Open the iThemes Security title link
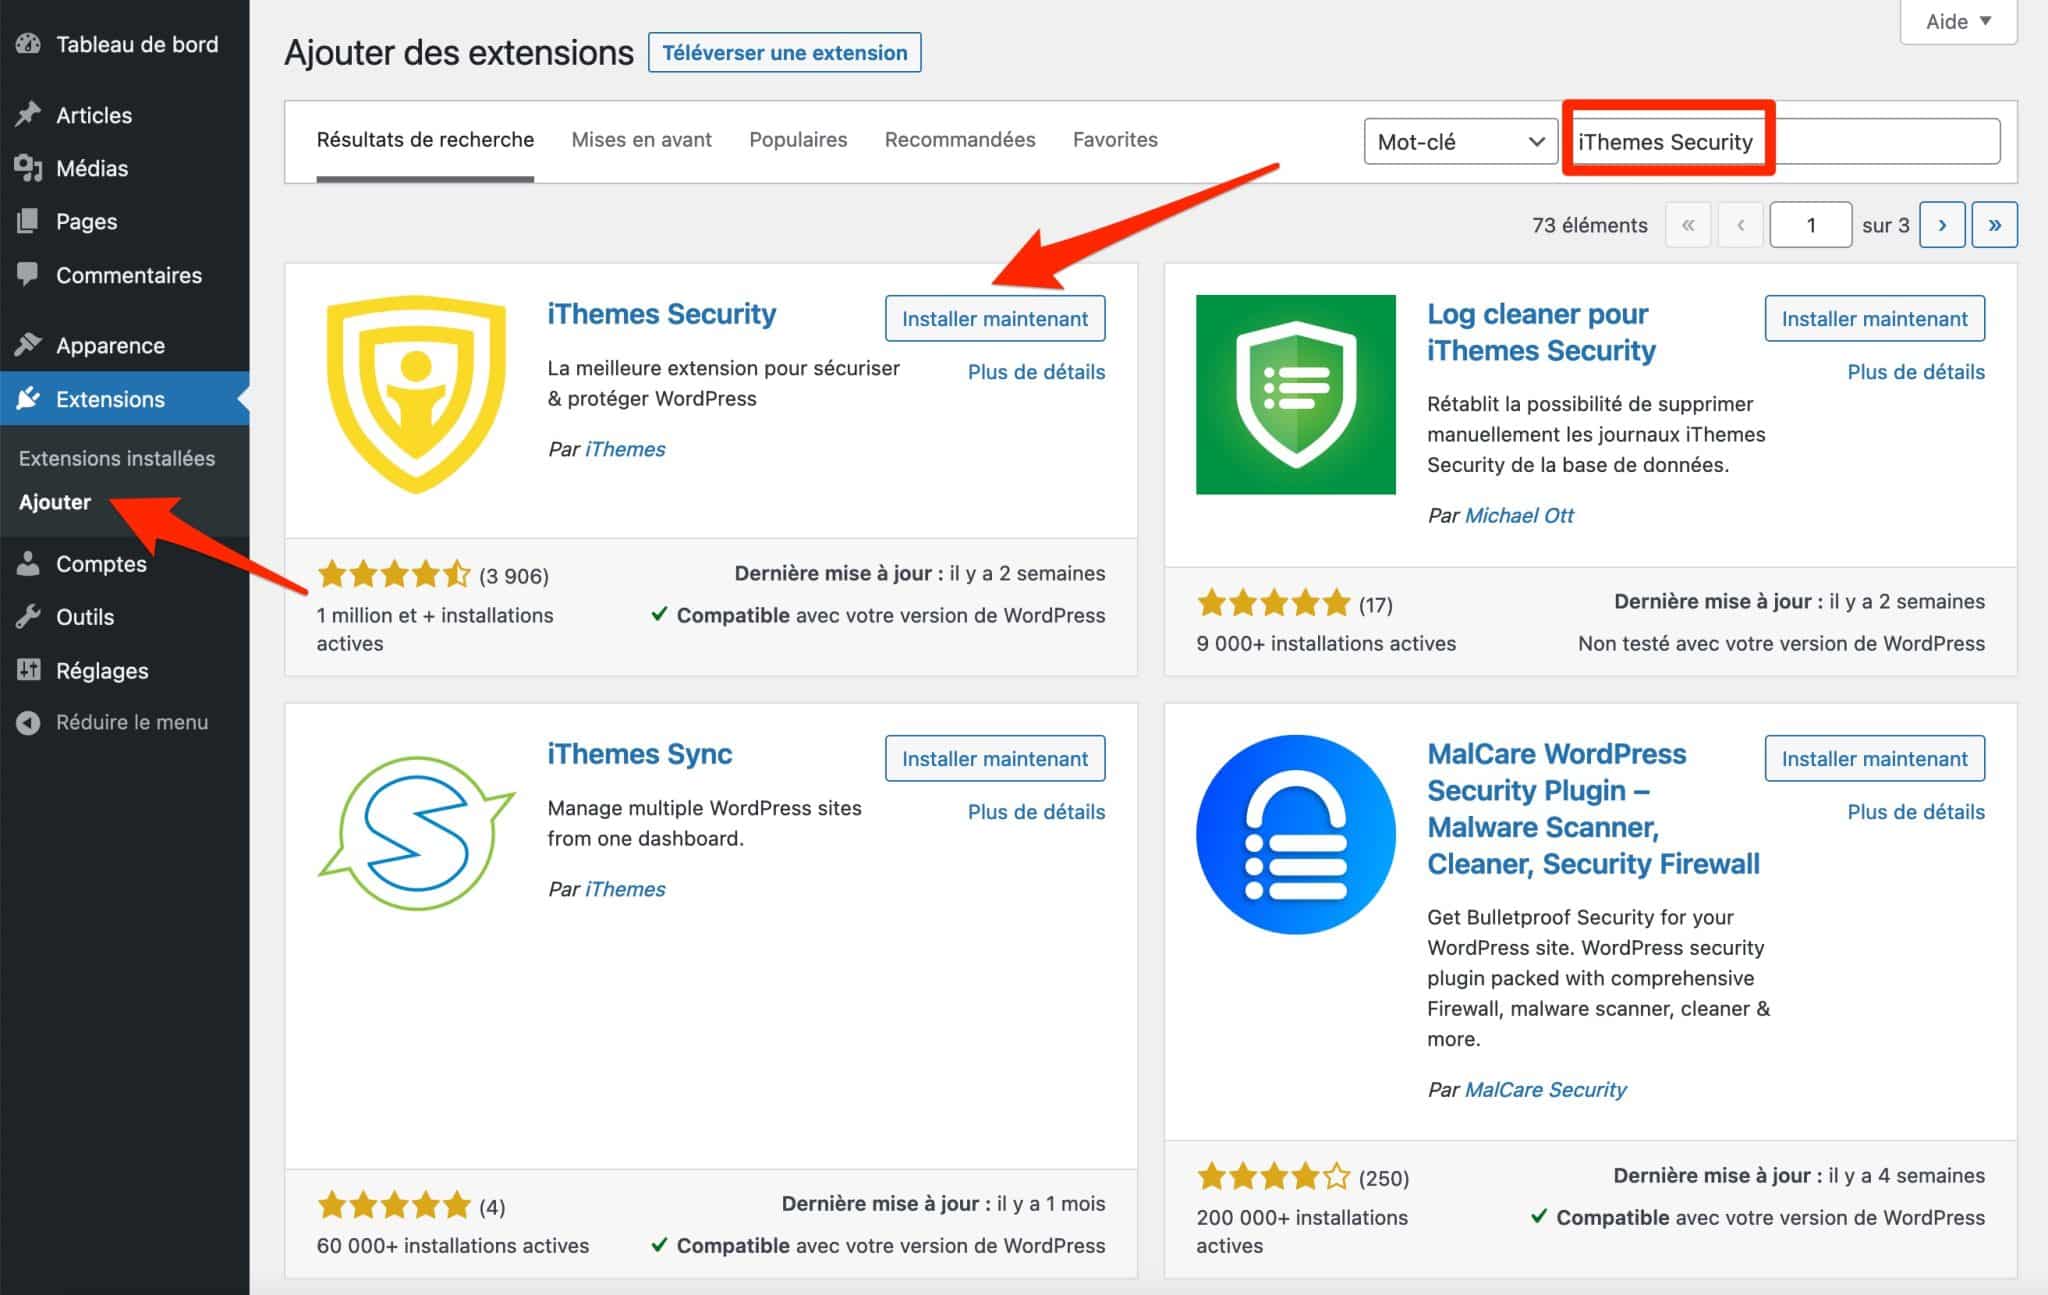The width and height of the screenshot is (2048, 1295). pos(661,314)
